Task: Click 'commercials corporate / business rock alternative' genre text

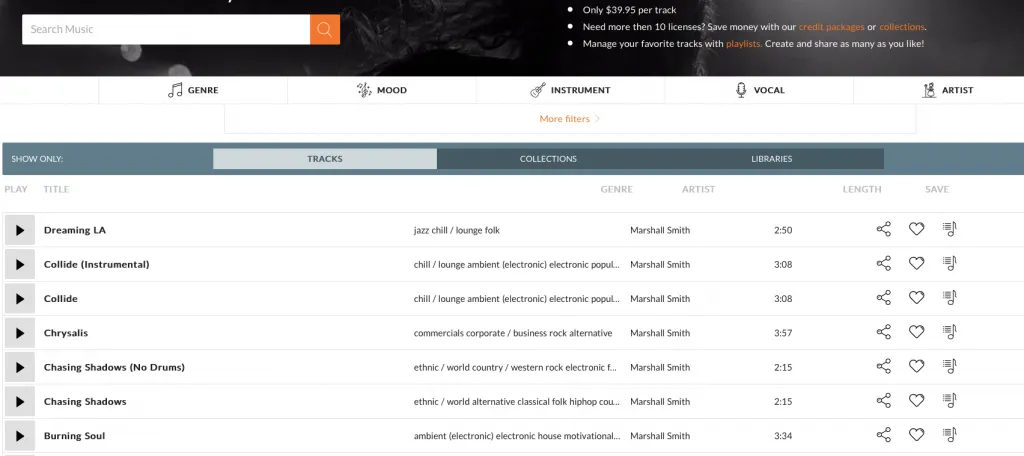Action: pyautogui.click(x=513, y=333)
